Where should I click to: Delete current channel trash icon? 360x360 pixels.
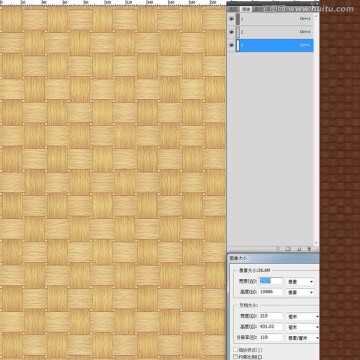309,249
